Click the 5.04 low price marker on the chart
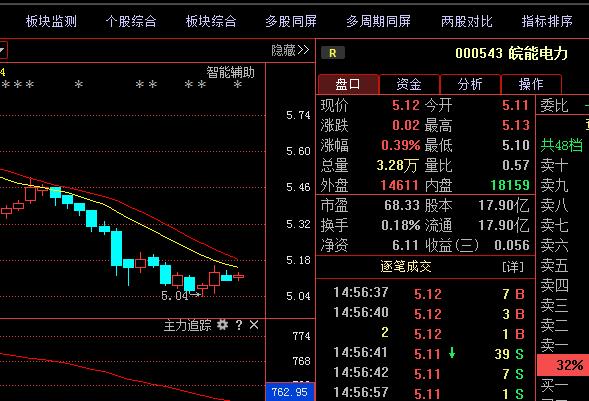The width and height of the screenshot is (589, 401). tap(181, 296)
